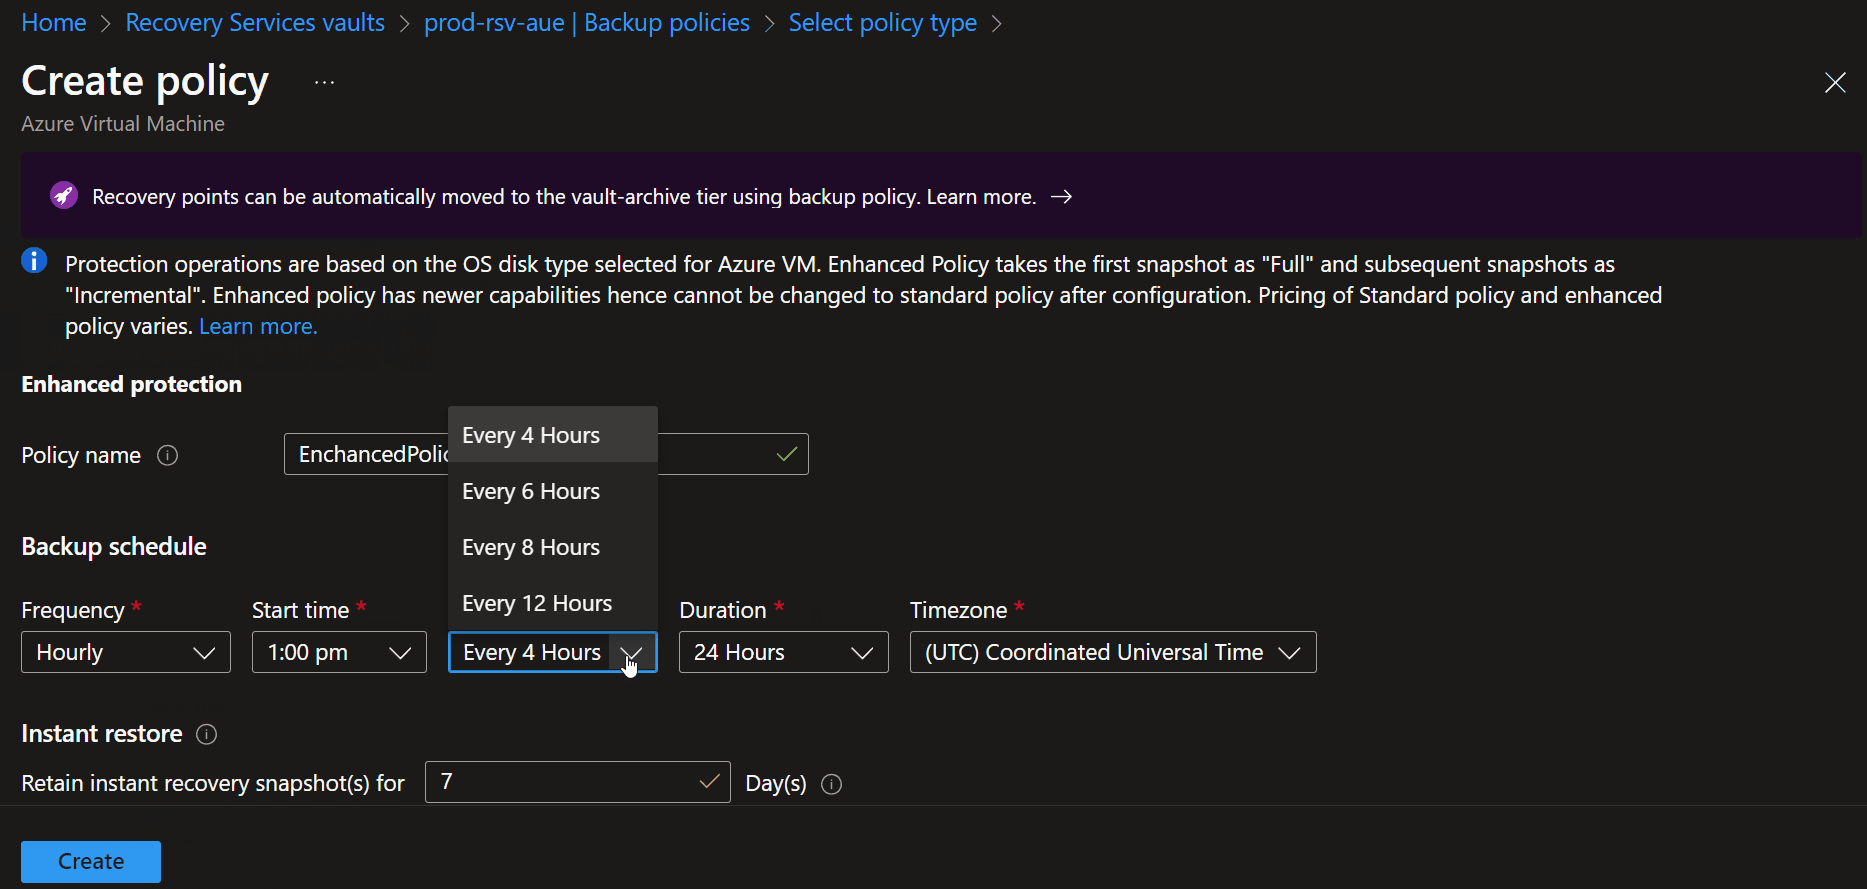
Task: Click the rocket icon in archive banner
Action: point(64,195)
